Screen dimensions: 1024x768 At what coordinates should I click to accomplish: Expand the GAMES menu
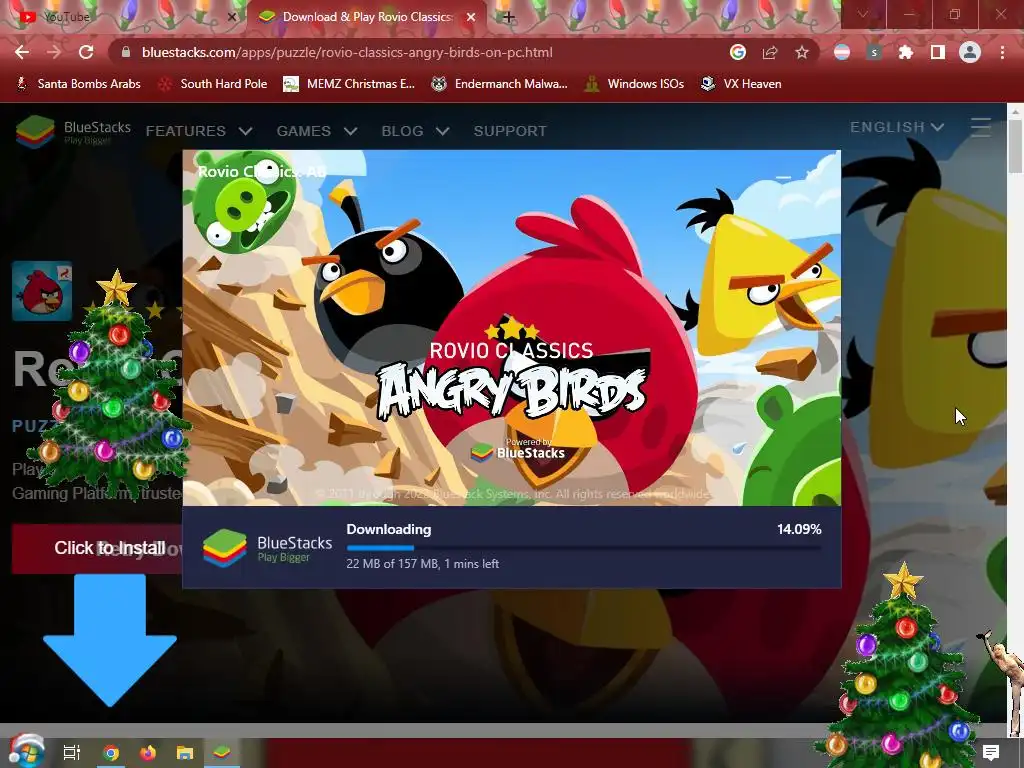[317, 131]
